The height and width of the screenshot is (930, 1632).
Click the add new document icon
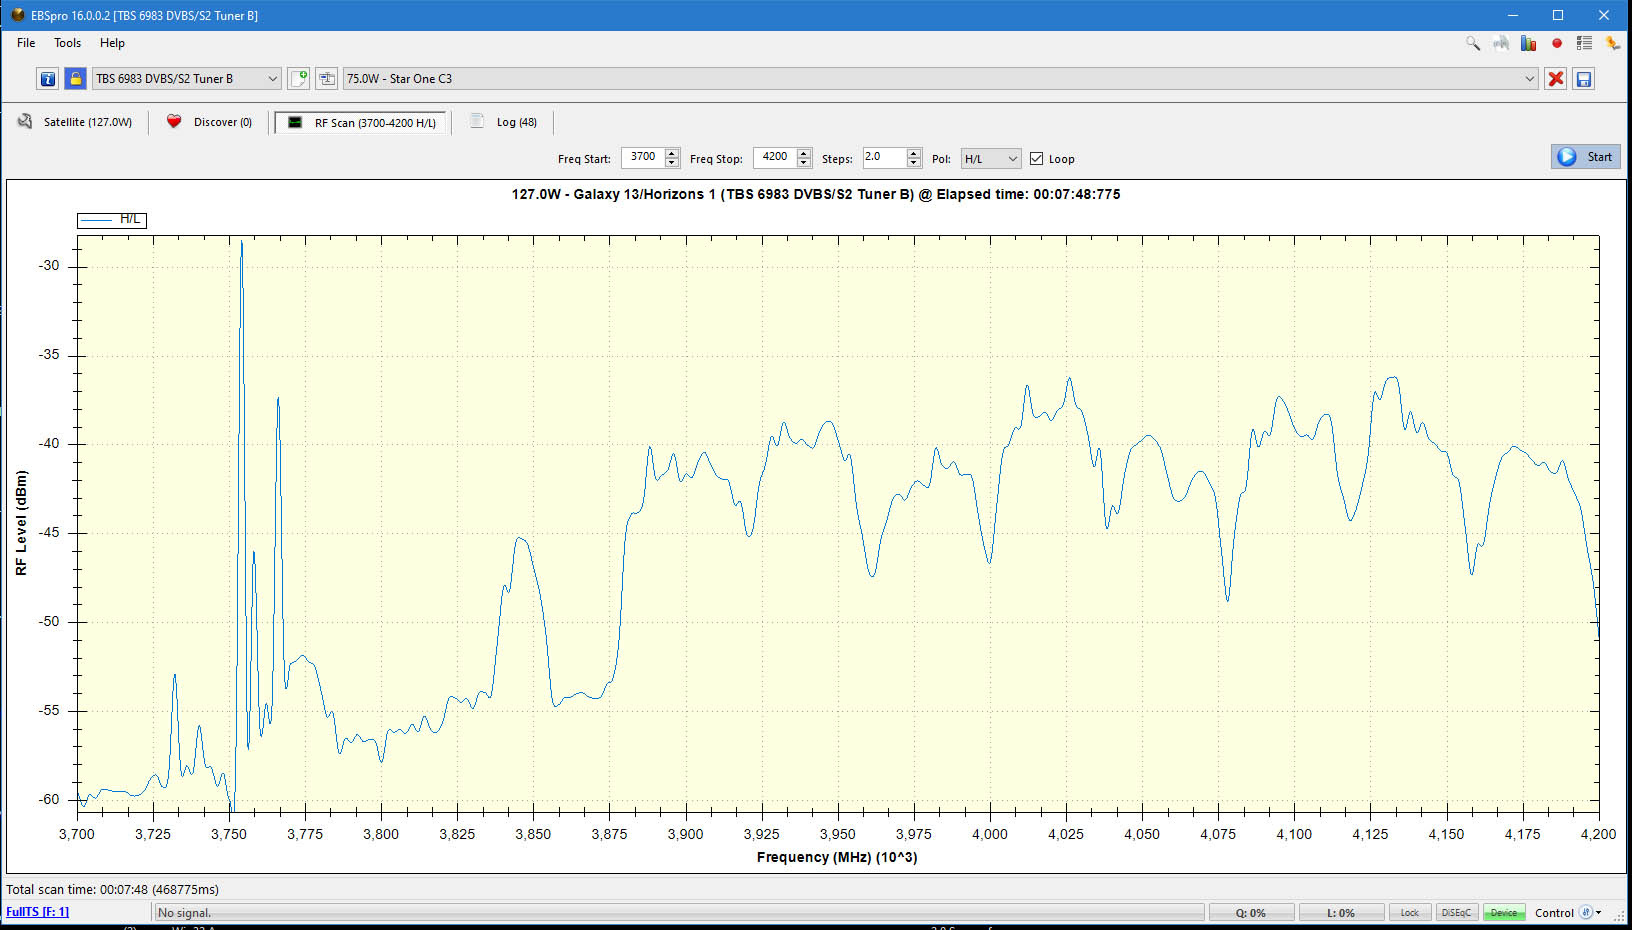coord(298,79)
